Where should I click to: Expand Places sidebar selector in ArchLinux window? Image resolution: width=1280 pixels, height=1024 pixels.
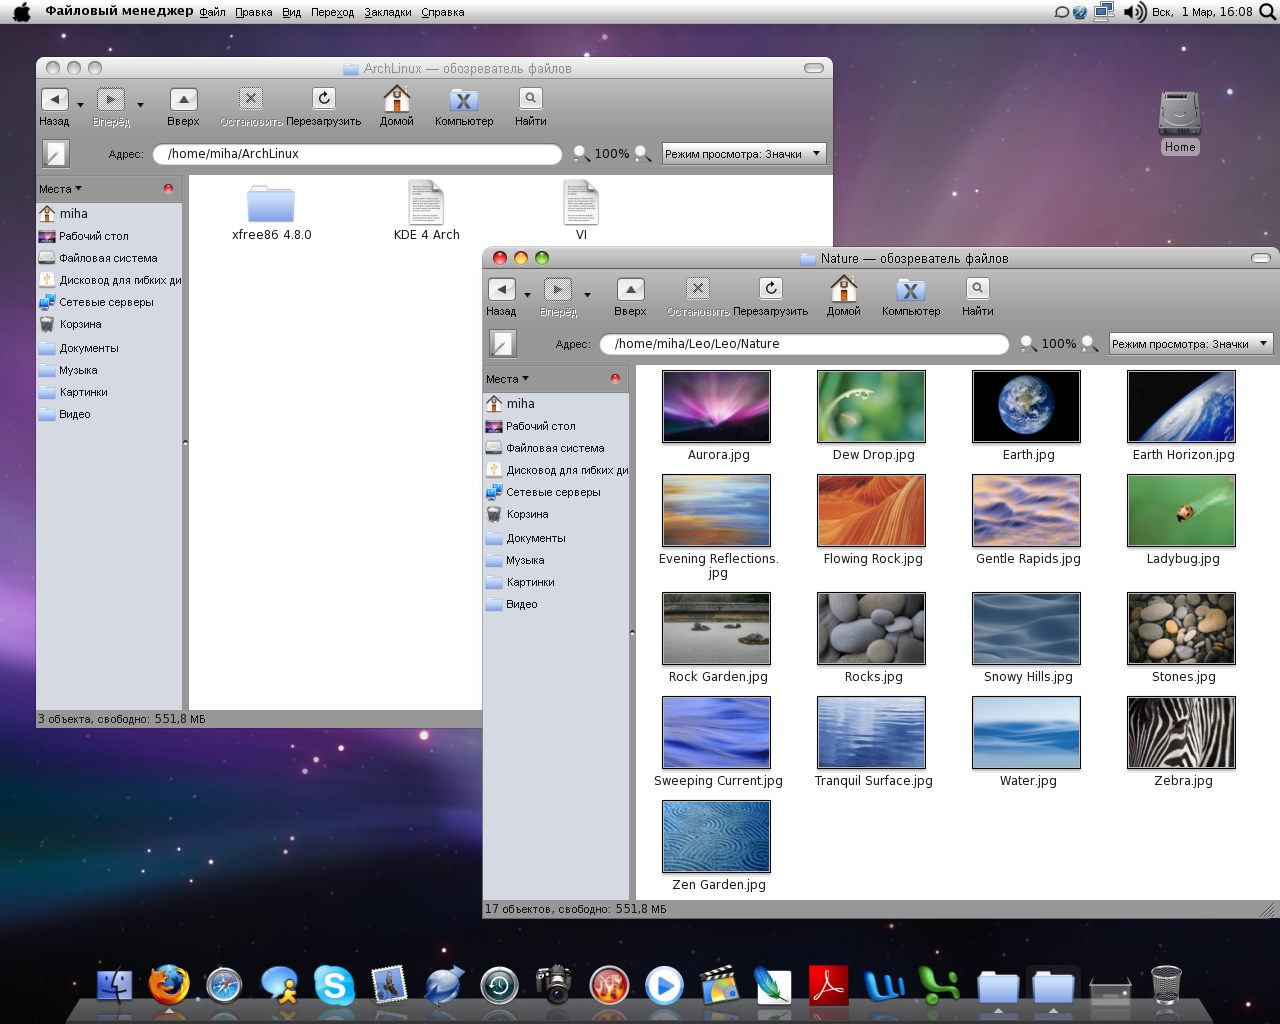click(x=60, y=189)
